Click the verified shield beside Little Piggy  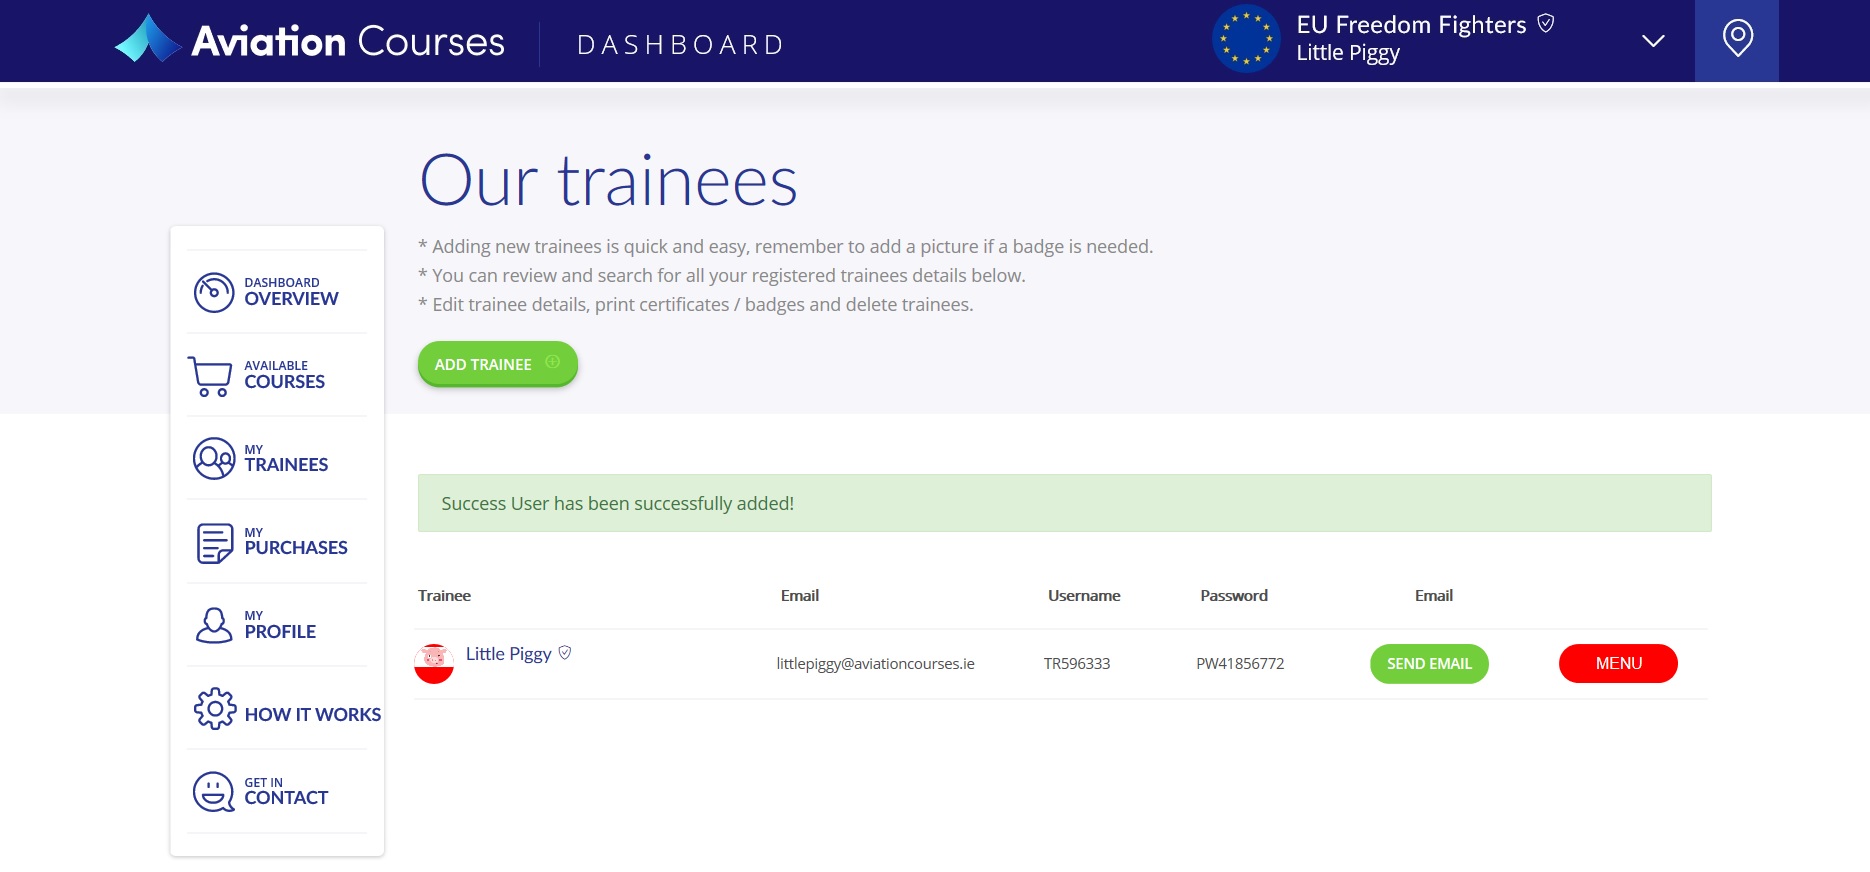565,653
